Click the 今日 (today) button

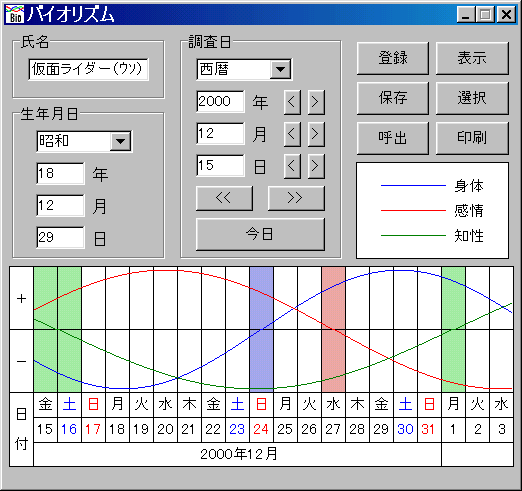[260, 234]
